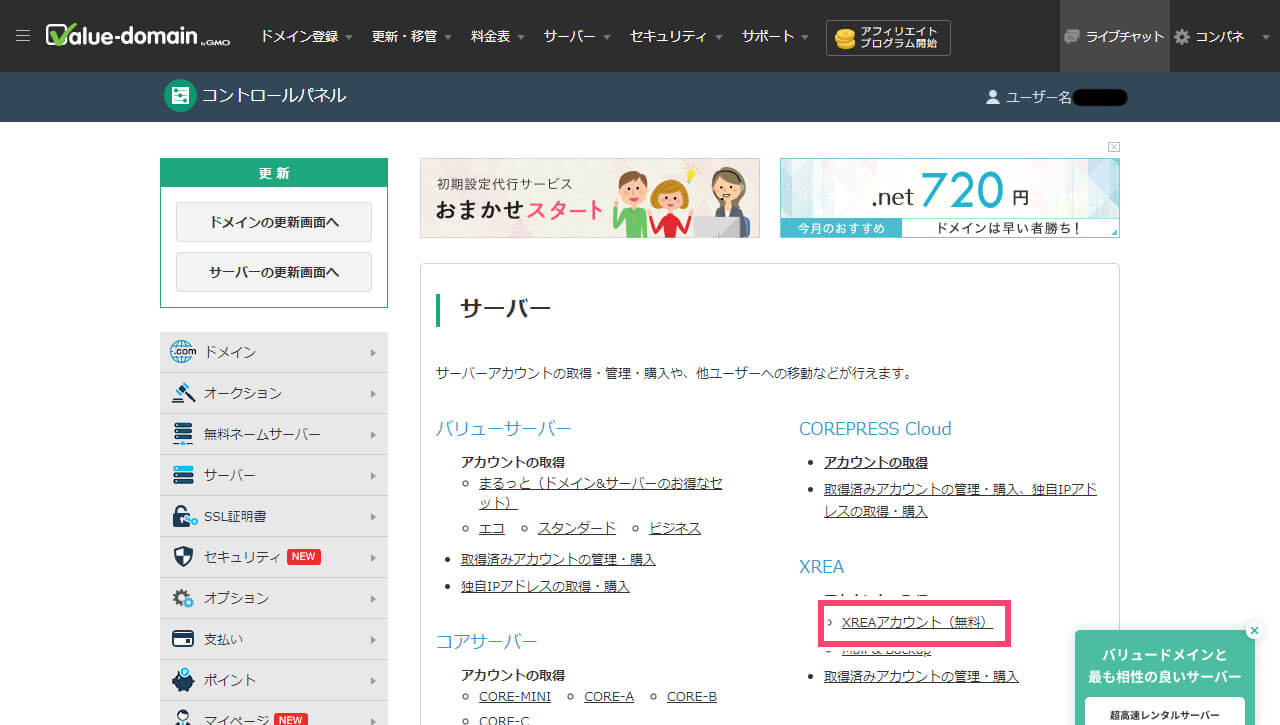1280x725 pixels.
Task: Click the ポイント piggy bank icon
Action: [183, 680]
